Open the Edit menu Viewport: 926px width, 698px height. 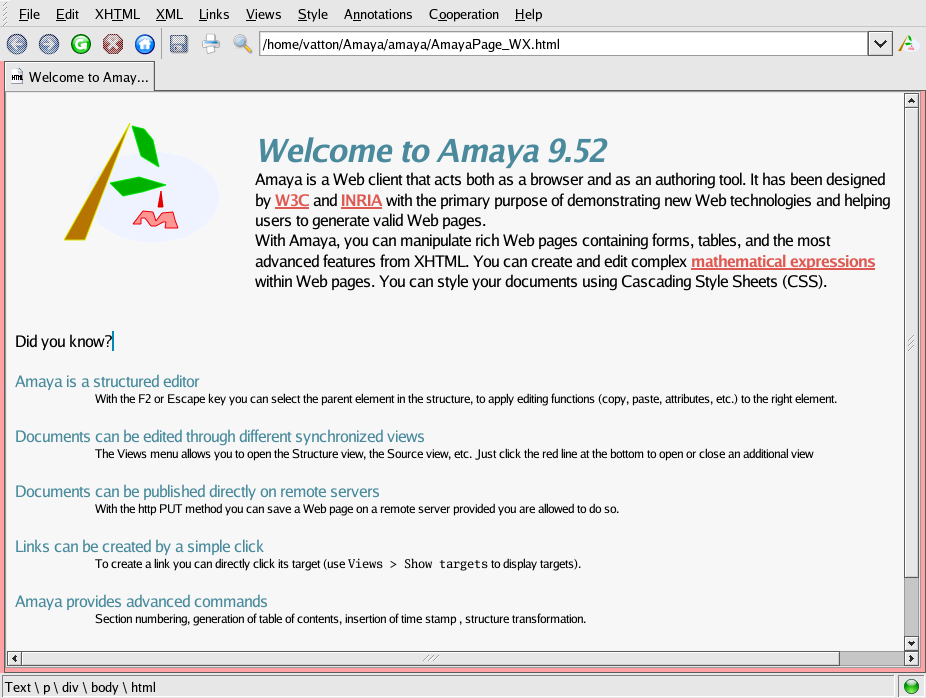(67, 14)
